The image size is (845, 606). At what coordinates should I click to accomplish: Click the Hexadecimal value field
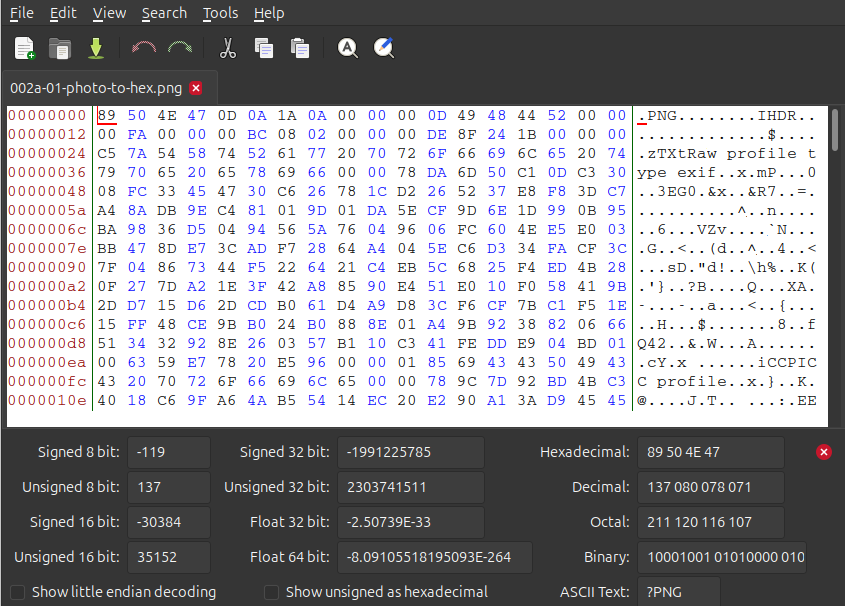coord(711,452)
